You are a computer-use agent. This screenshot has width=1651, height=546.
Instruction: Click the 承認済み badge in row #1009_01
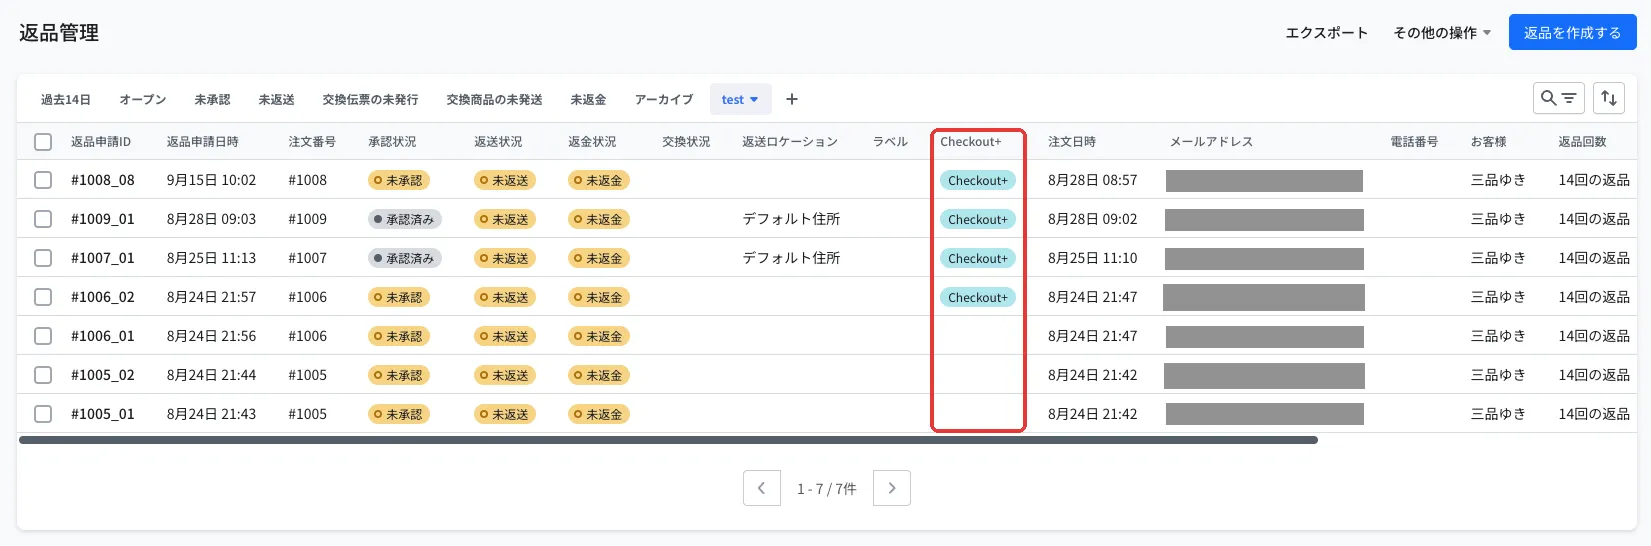[405, 219]
